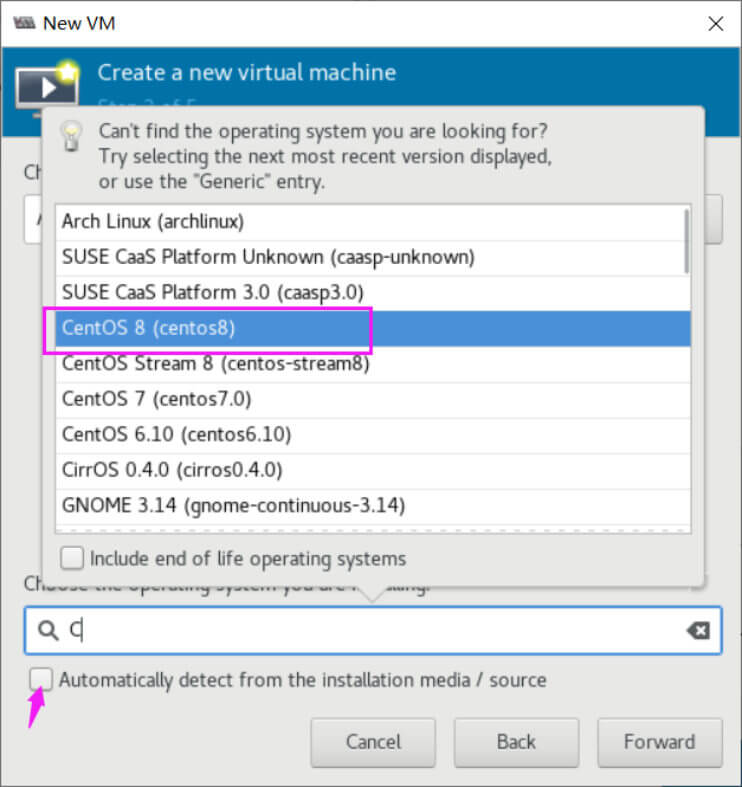742x787 pixels.
Task: Enable Include end of life operating systems
Action: coord(72,558)
